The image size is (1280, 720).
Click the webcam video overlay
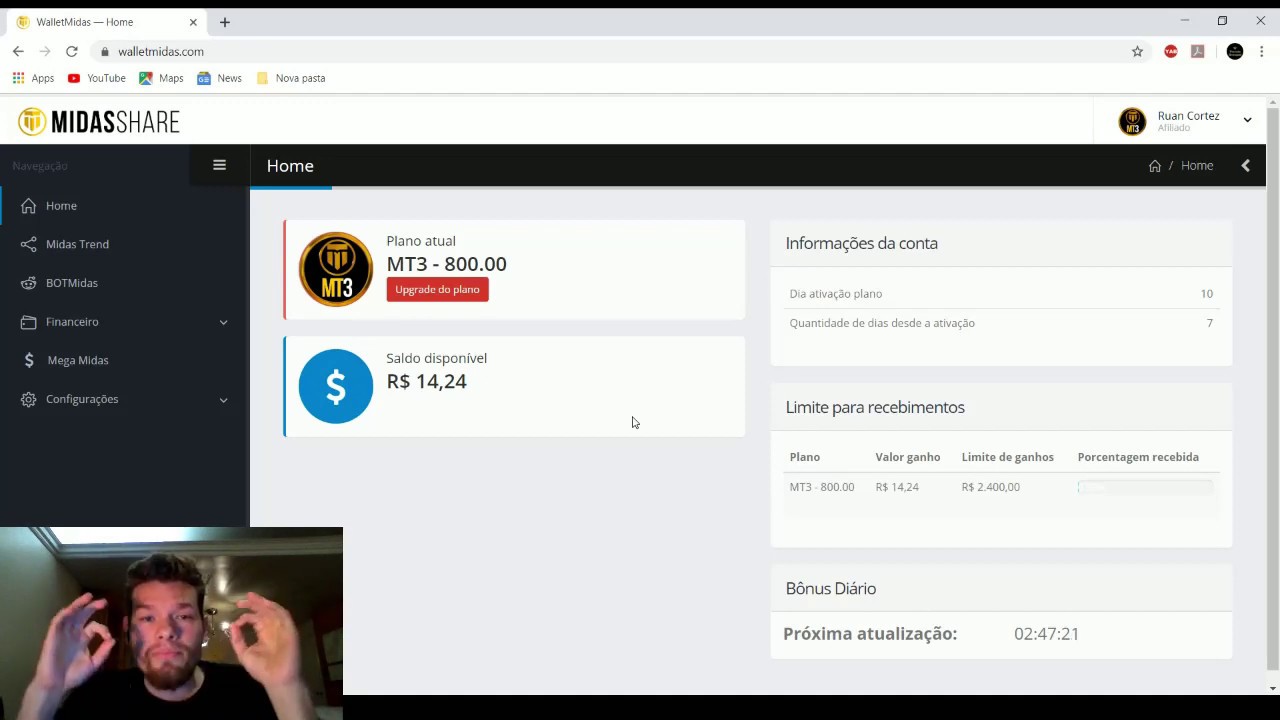click(x=171, y=623)
